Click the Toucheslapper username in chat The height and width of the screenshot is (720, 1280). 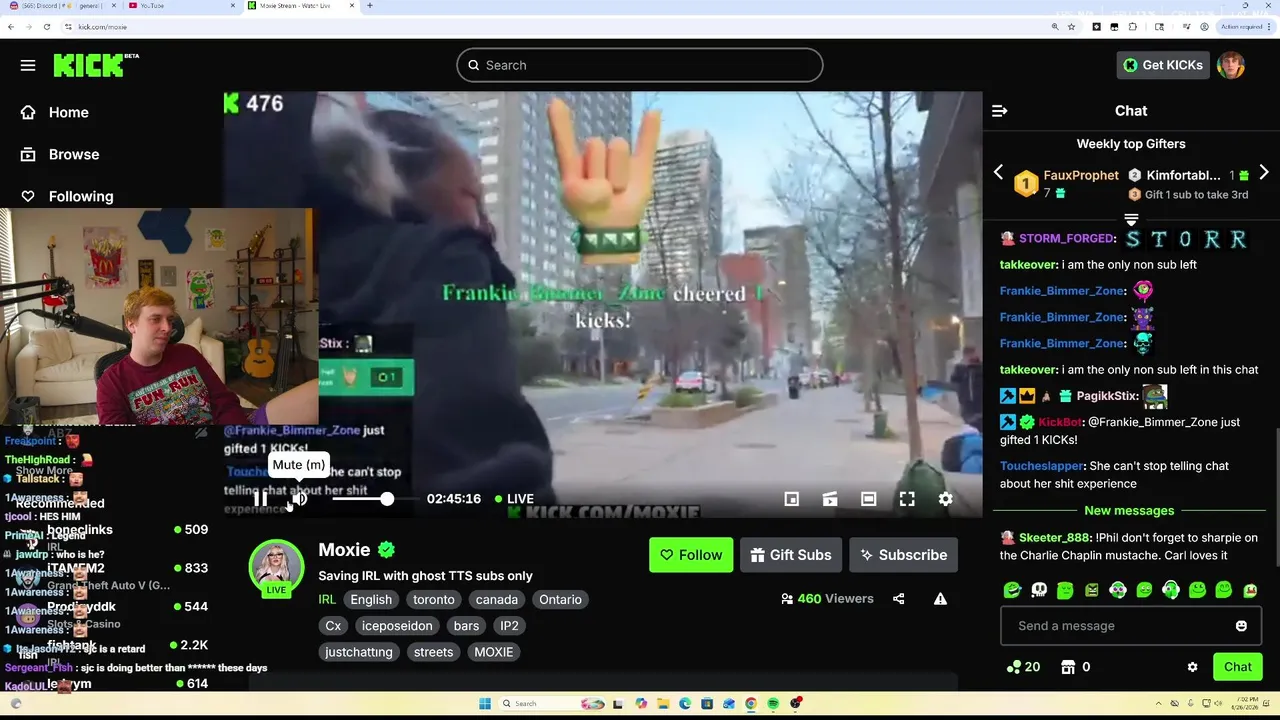pyautogui.click(x=1043, y=466)
